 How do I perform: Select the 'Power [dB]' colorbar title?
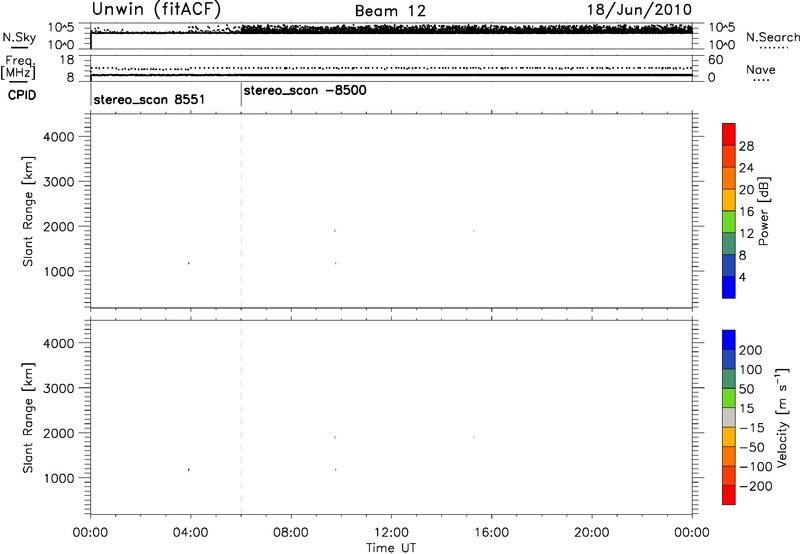click(764, 211)
